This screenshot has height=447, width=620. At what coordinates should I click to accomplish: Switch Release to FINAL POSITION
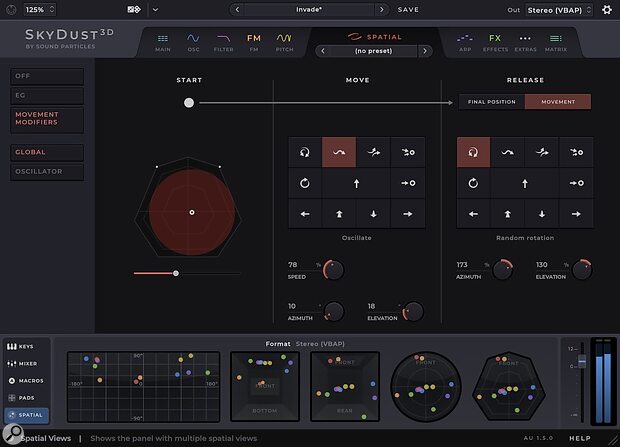[x=491, y=102]
